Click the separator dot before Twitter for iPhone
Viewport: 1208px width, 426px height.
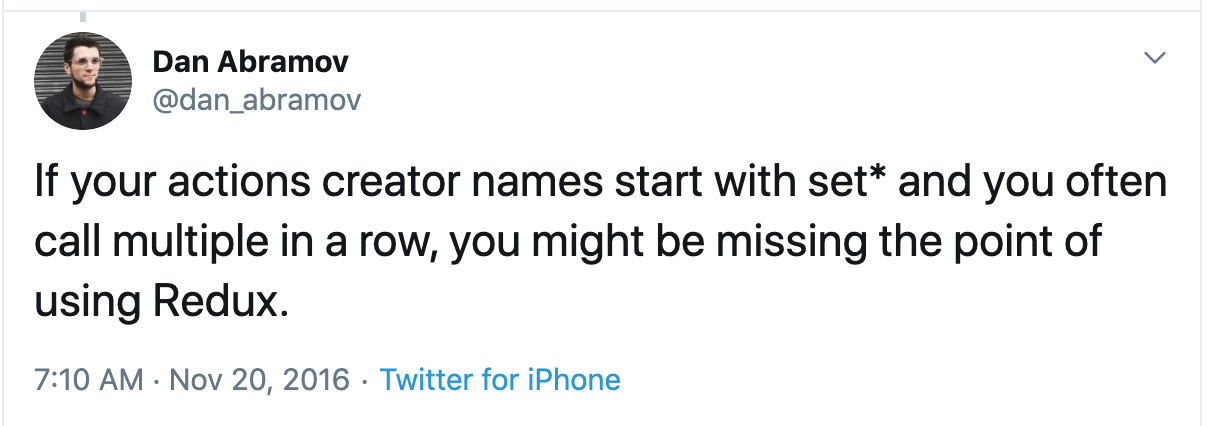(x=365, y=380)
